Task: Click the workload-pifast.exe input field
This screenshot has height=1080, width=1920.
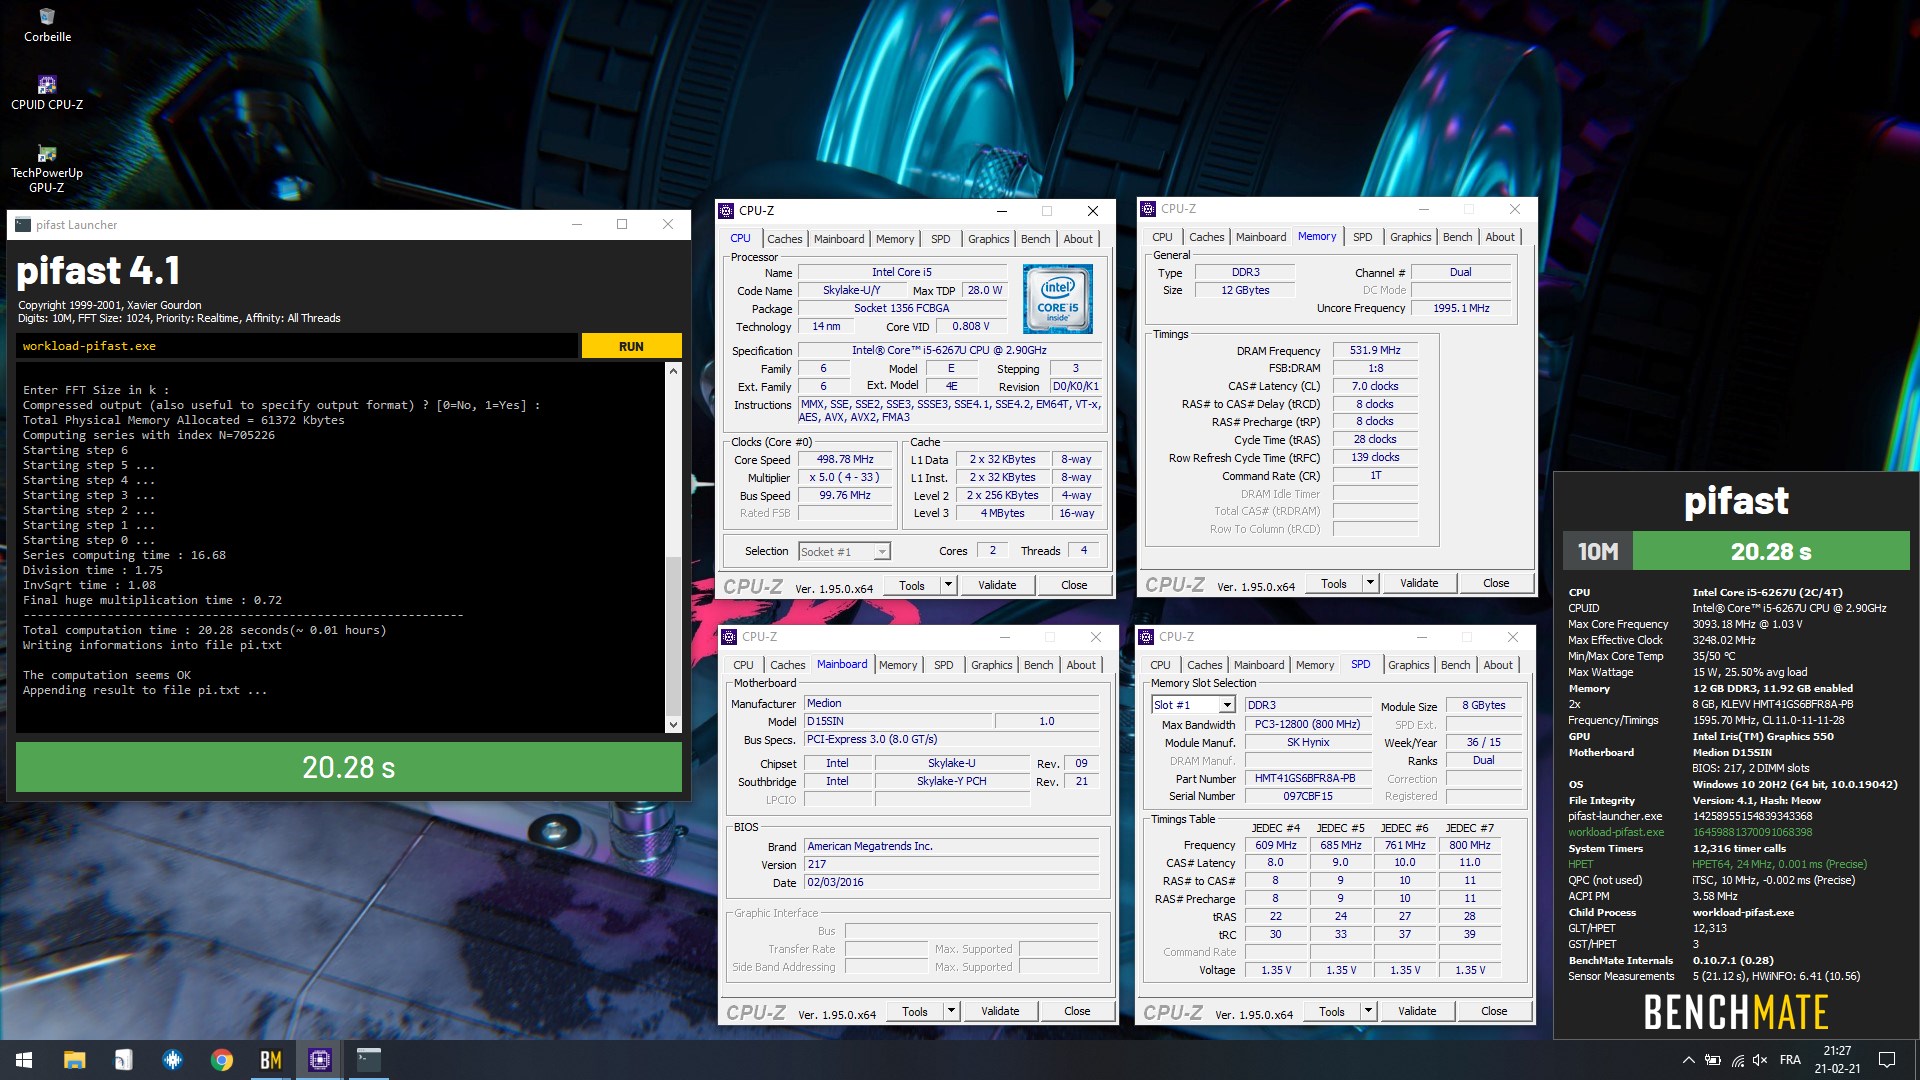Action: [x=297, y=346]
